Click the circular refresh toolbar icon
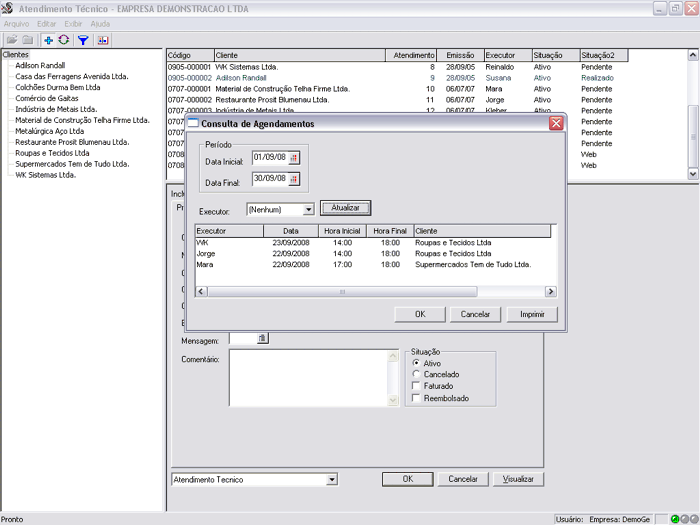The image size is (700, 525). [63, 40]
